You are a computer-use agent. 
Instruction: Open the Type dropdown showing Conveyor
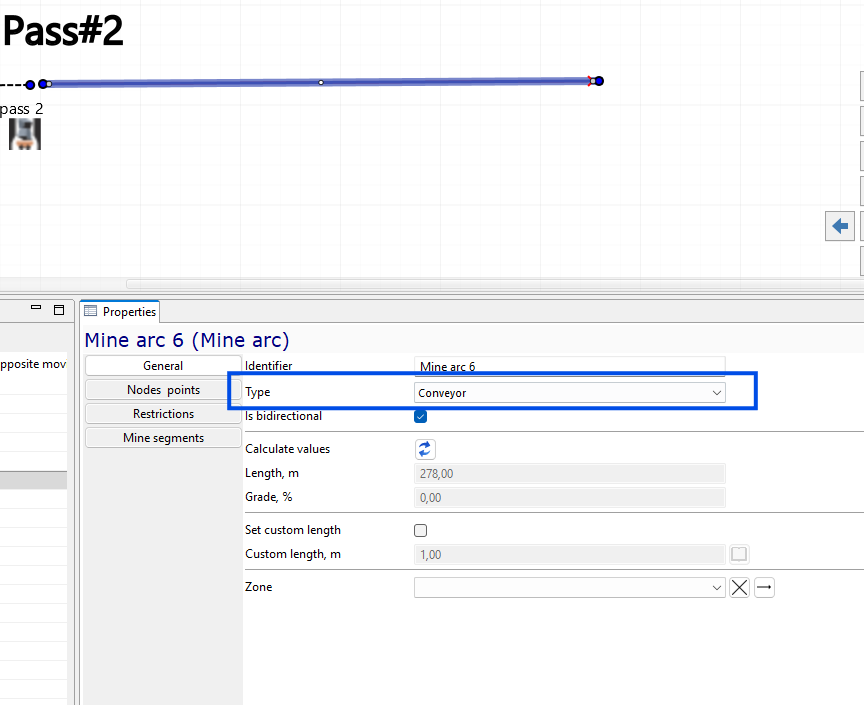569,393
